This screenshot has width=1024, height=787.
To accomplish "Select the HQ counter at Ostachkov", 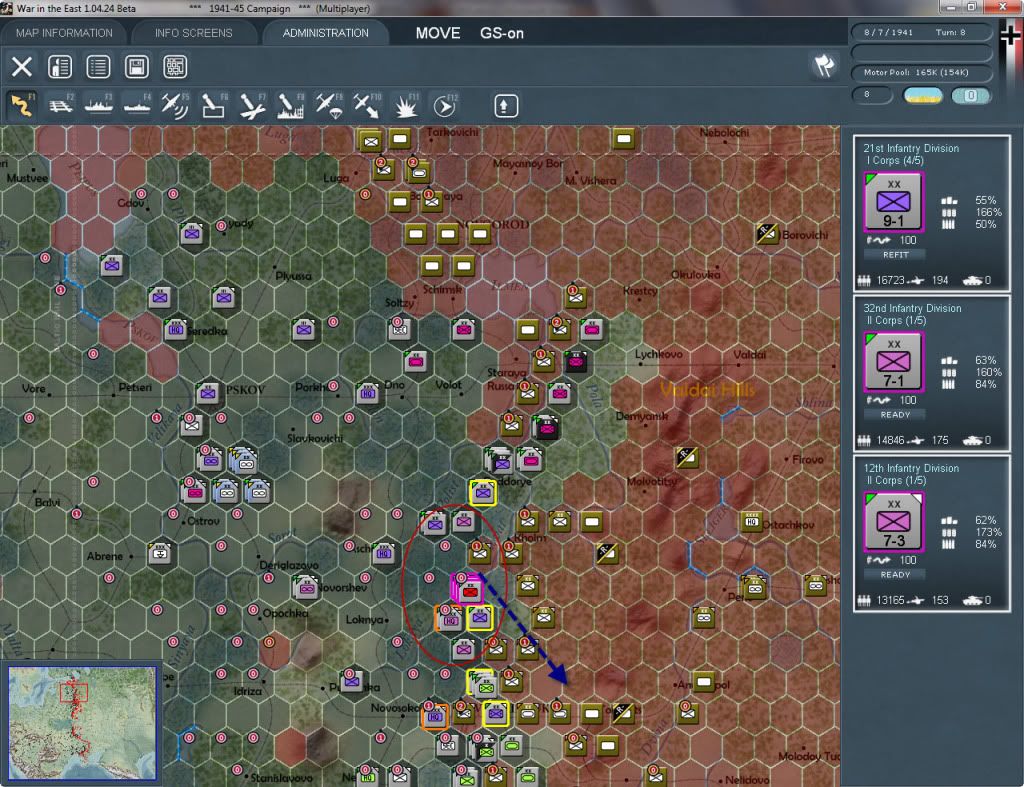I will point(752,521).
